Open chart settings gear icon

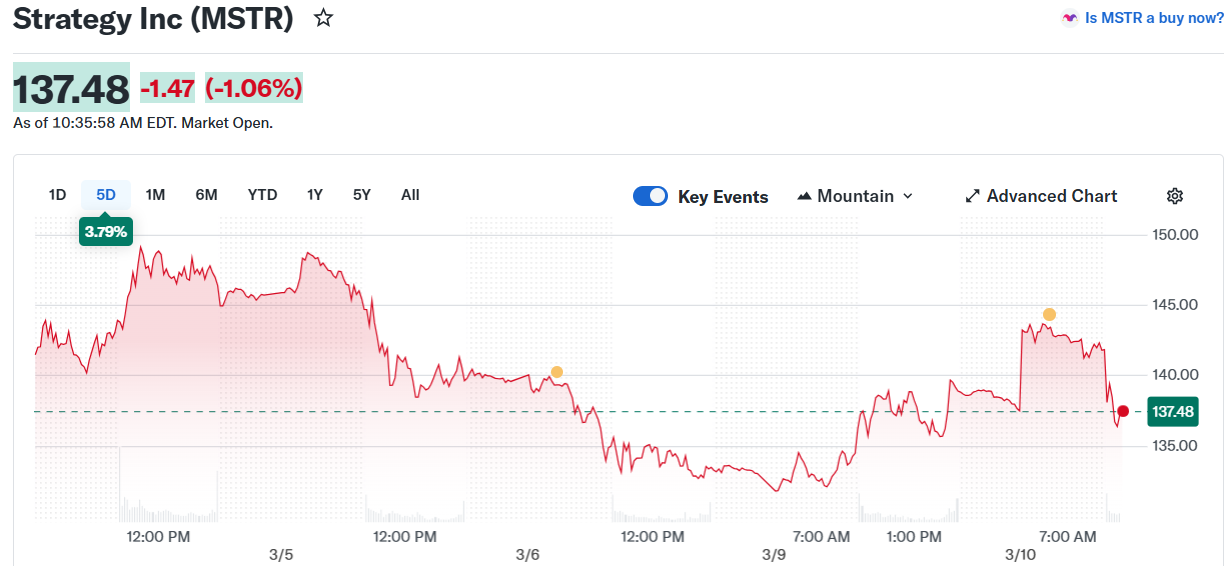tap(1175, 196)
